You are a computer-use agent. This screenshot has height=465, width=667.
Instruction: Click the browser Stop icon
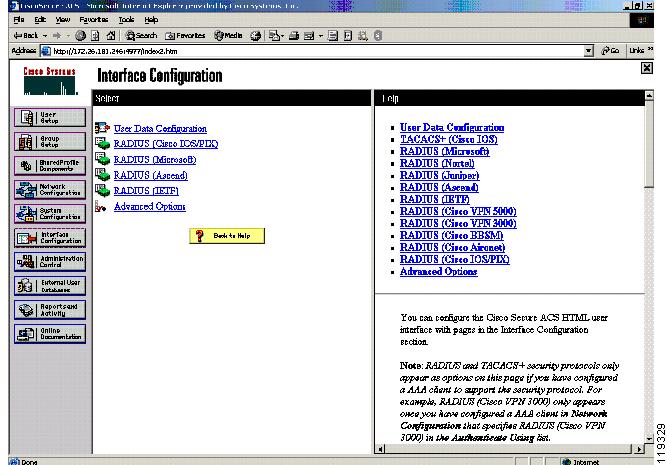(80, 36)
